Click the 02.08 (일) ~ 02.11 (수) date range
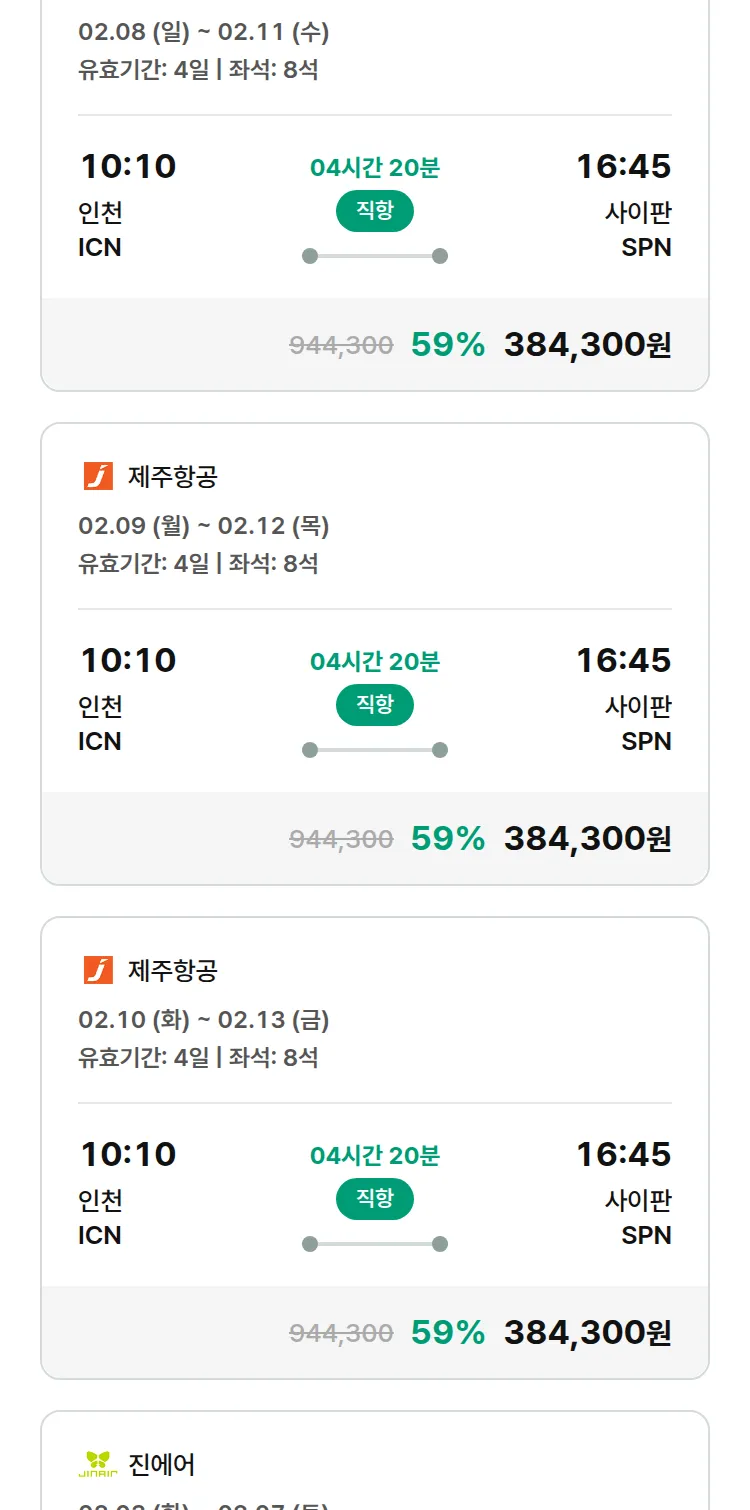 pyautogui.click(x=204, y=32)
